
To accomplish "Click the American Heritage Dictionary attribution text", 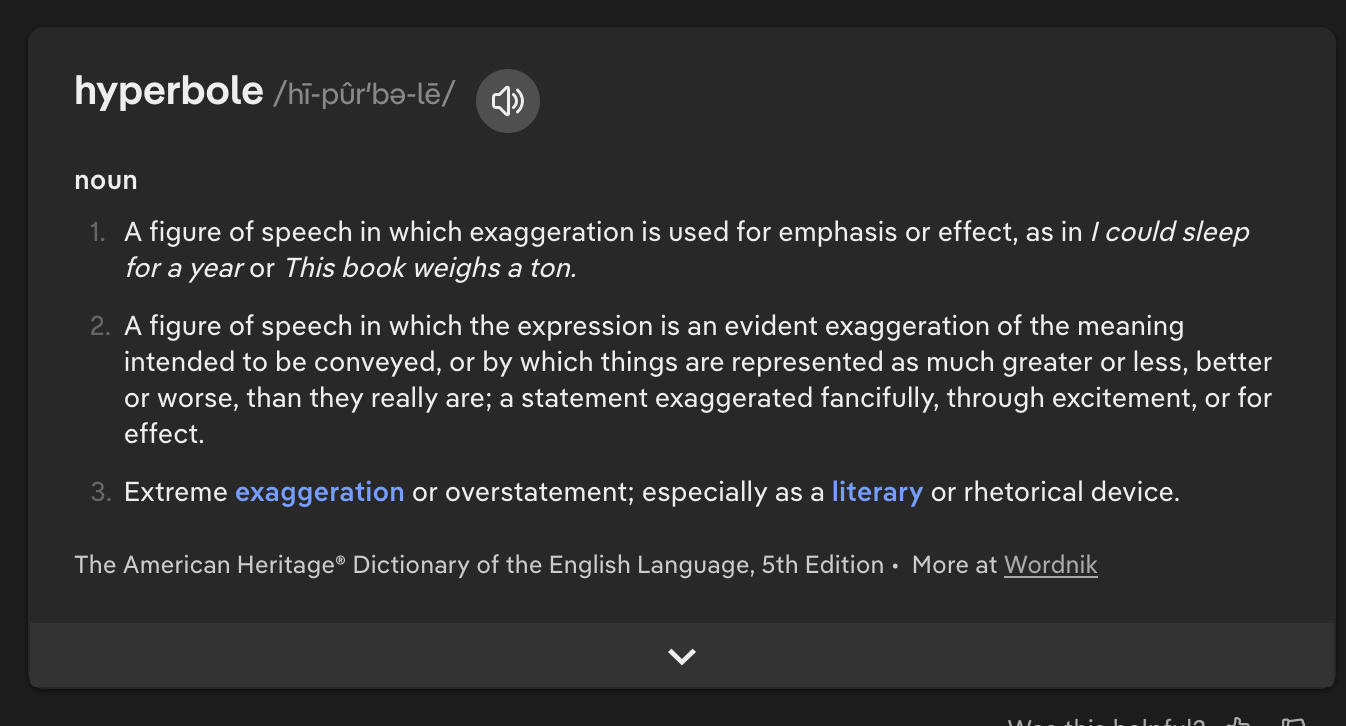I will click(x=478, y=565).
